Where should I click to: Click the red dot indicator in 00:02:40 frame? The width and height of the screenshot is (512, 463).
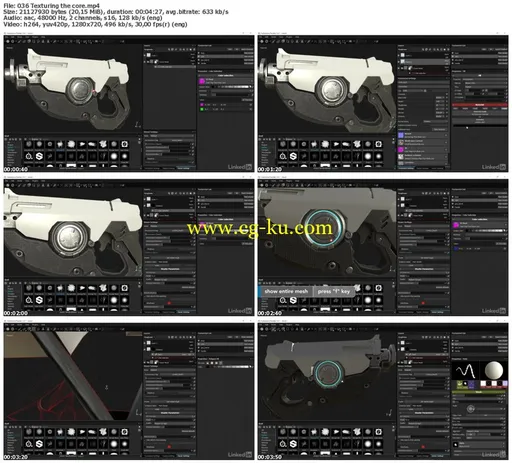(x=423, y=303)
